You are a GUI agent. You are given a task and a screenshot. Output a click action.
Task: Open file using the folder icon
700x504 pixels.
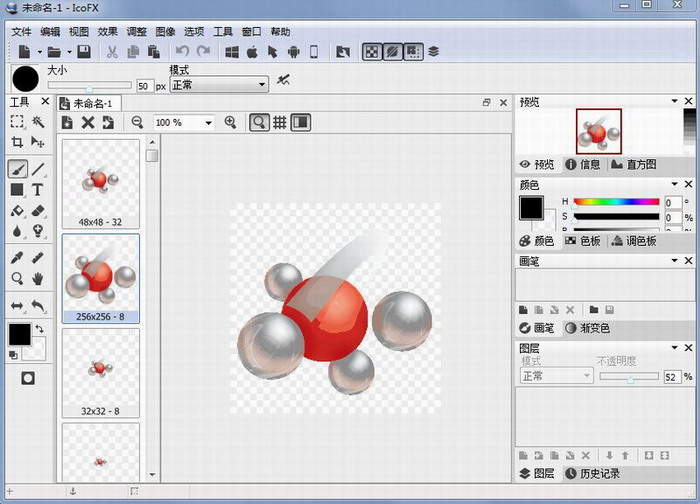click(x=54, y=52)
